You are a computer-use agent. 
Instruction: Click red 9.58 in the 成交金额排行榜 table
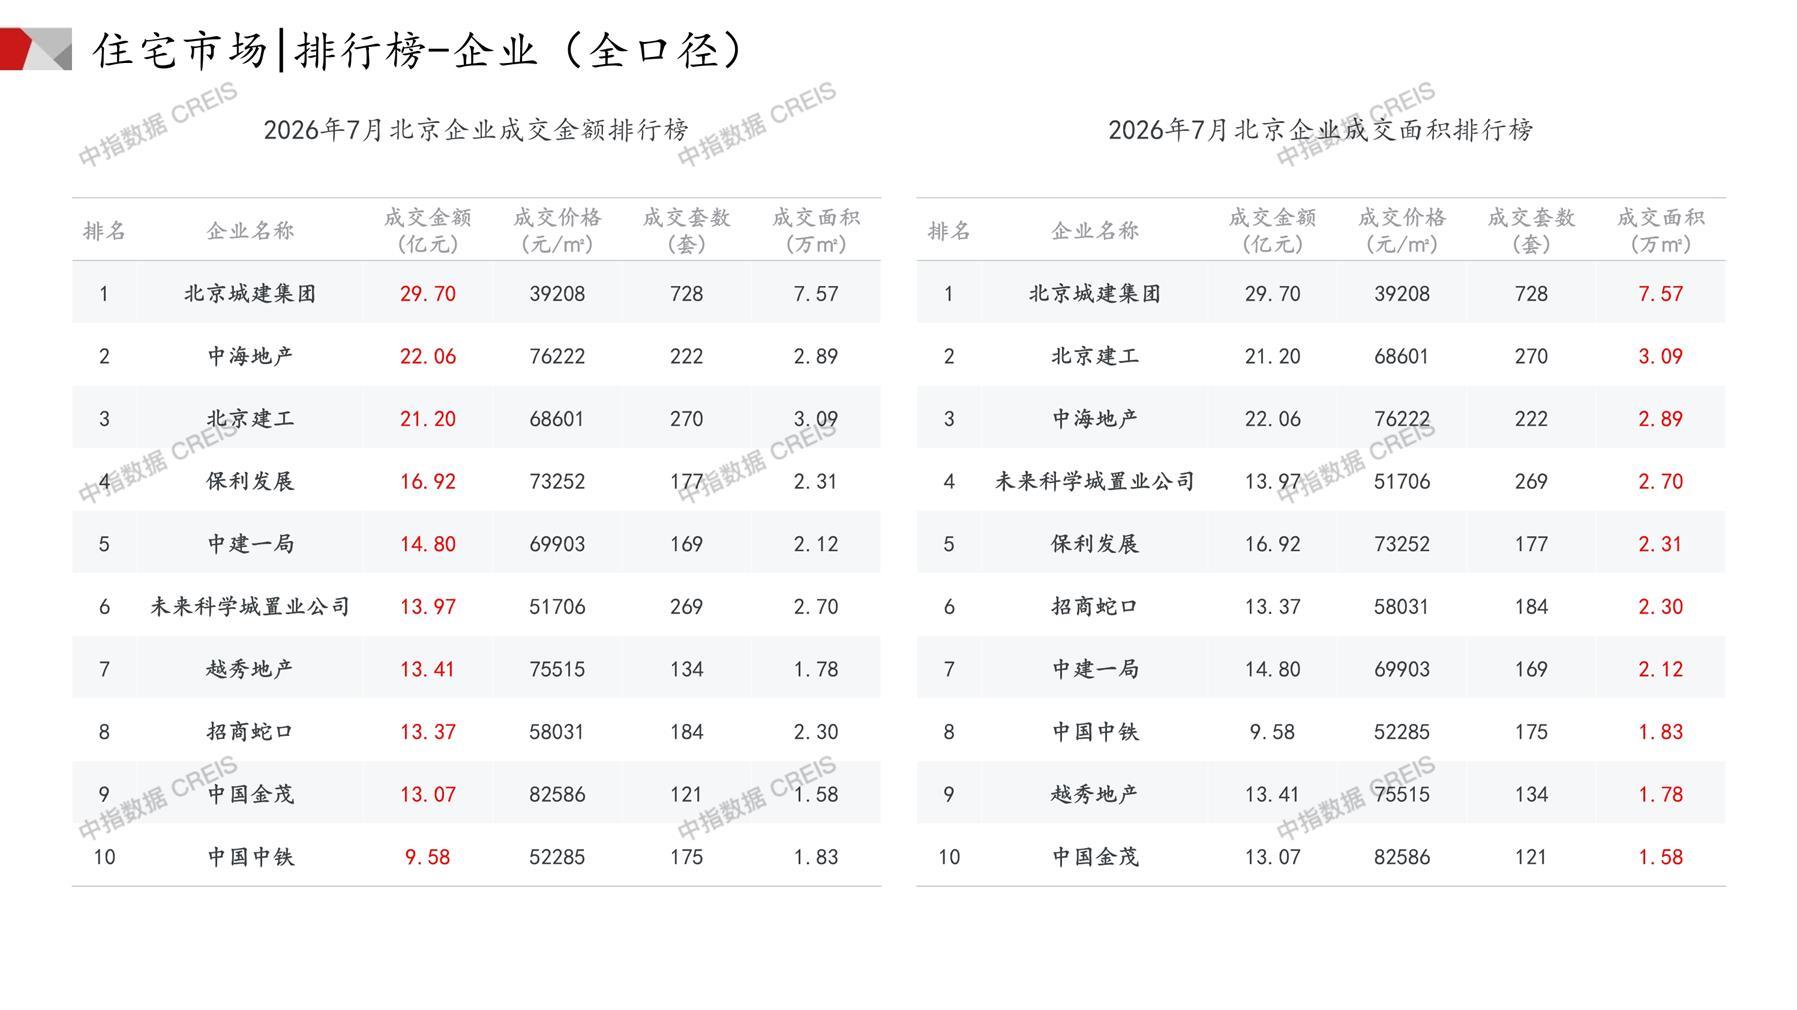click(428, 857)
